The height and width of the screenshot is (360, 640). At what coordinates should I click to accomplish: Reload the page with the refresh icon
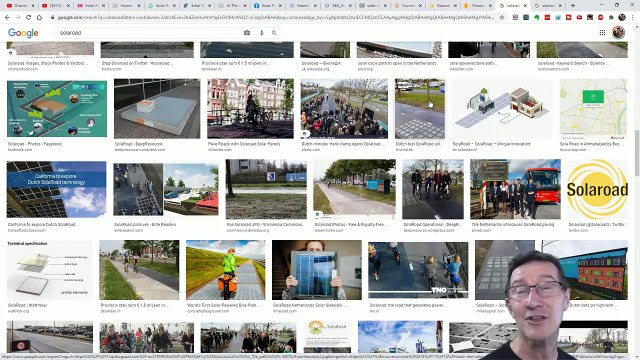click(x=29, y=18)
